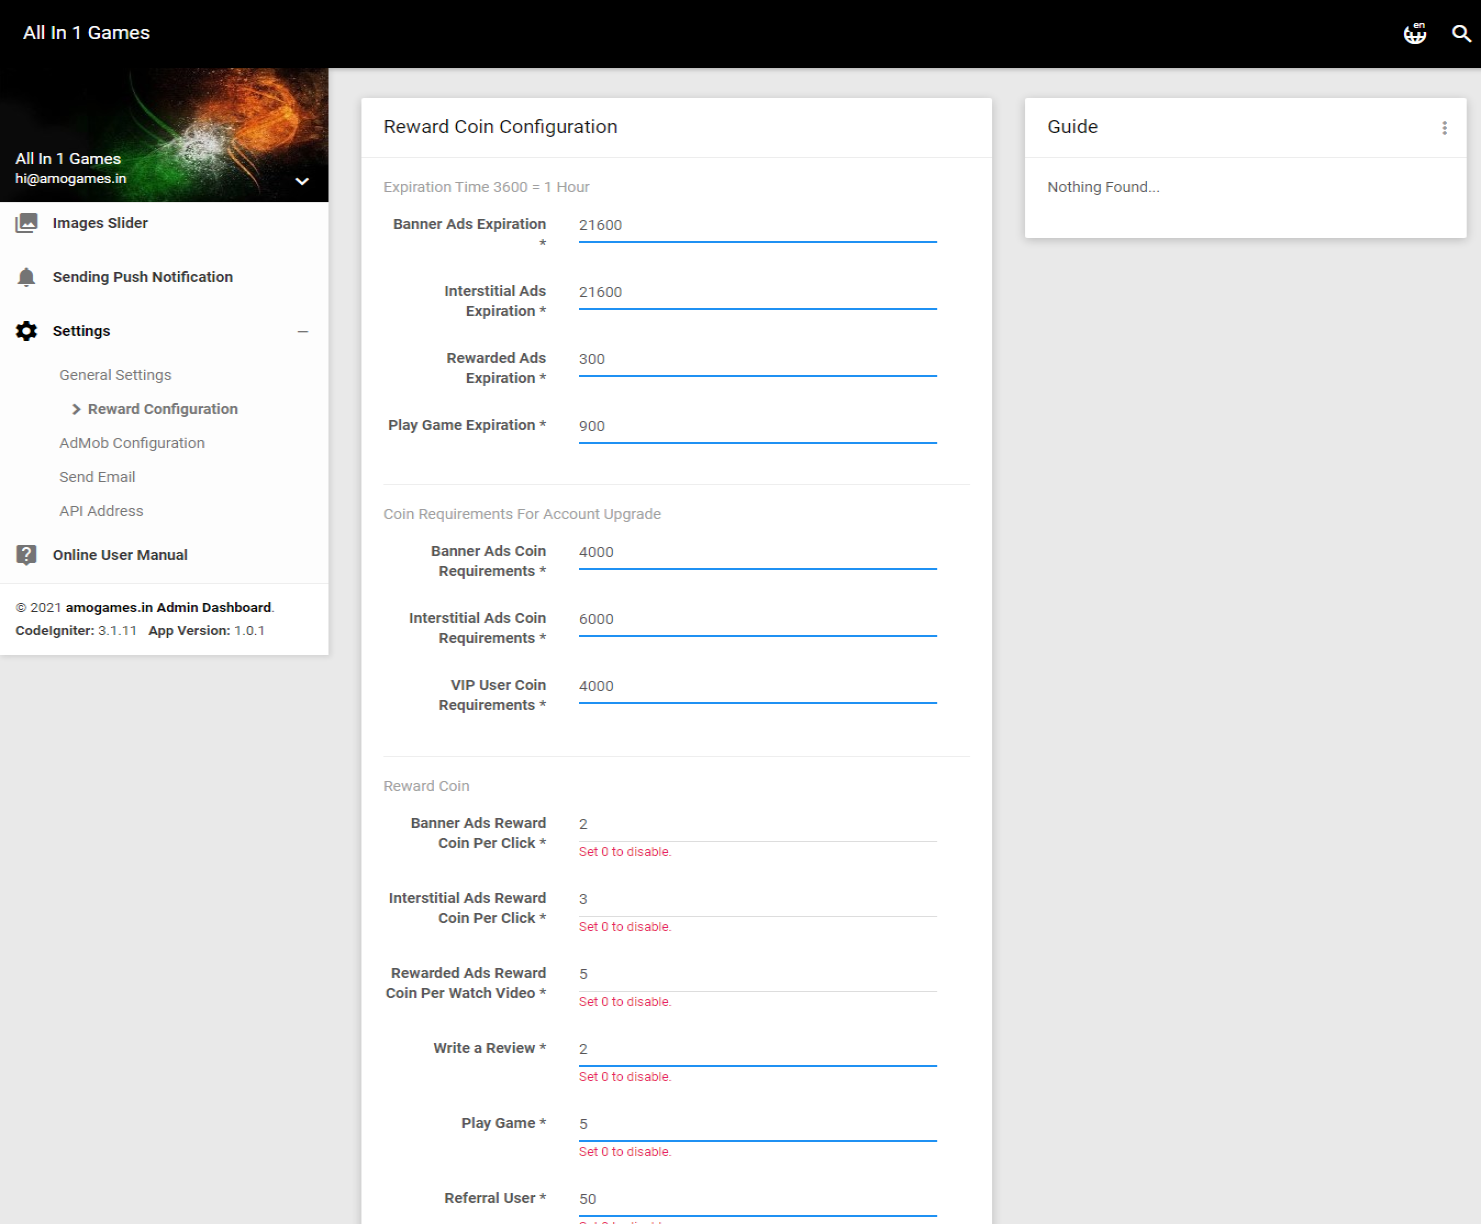Image resolution: width=1481 pixels, height=1224 pixels.
Task: Click the VIP User Coin Requirements field
Action: tap(758, 686)
